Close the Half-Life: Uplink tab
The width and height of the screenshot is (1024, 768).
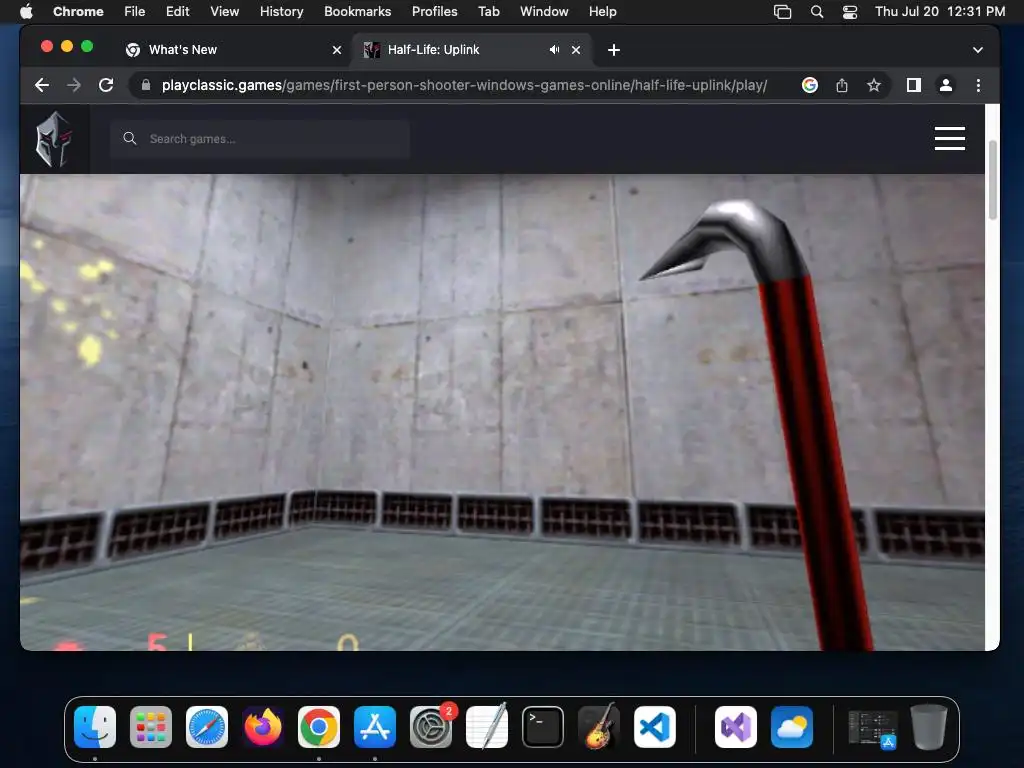576,50
